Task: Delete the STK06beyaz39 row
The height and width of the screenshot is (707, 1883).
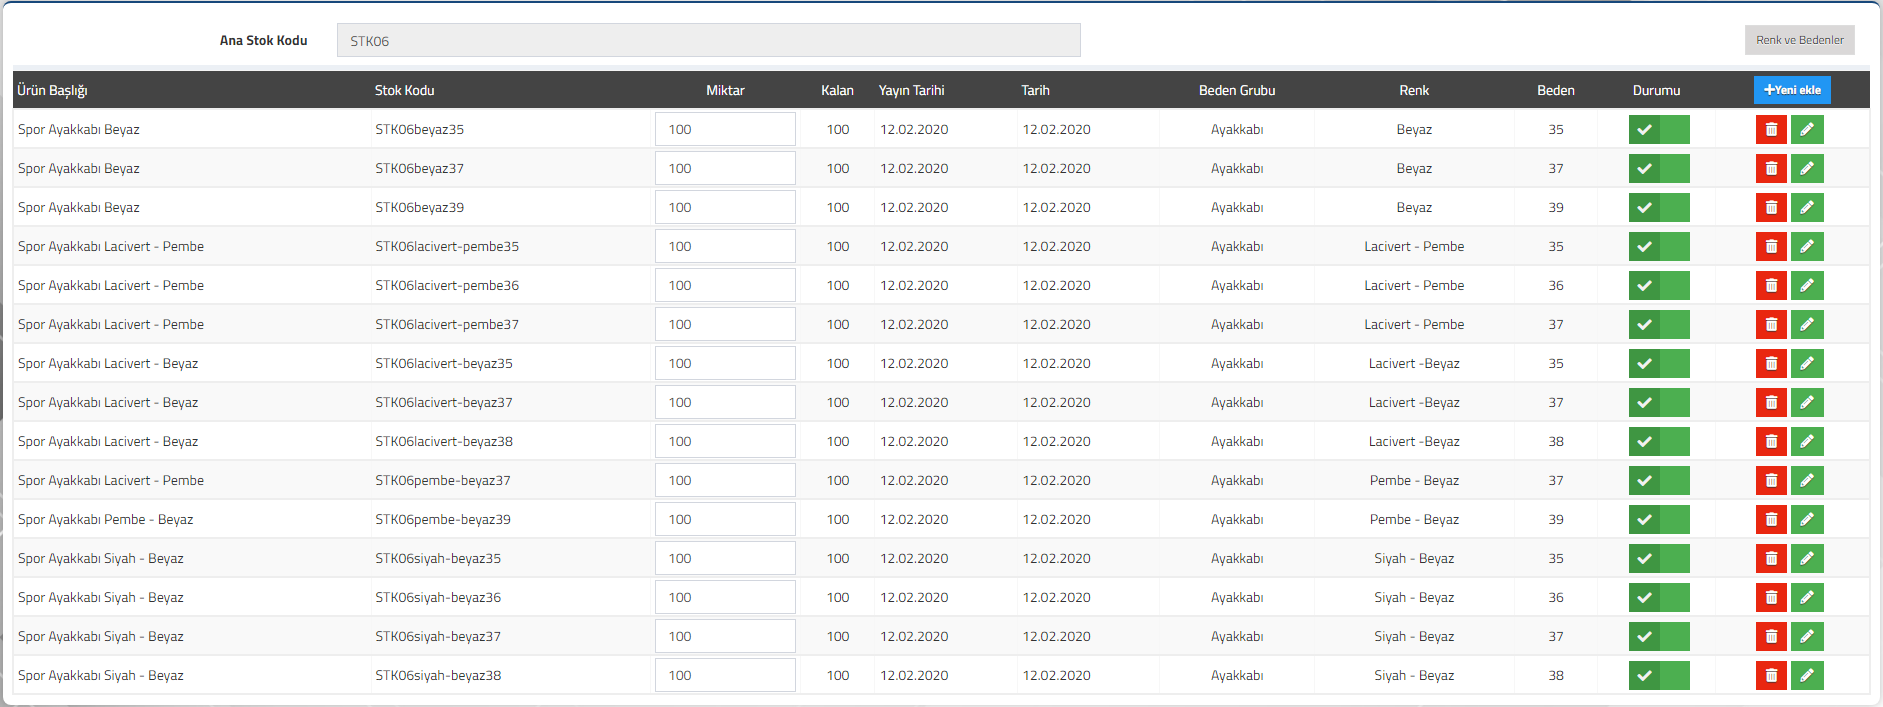Action: 1771,208
